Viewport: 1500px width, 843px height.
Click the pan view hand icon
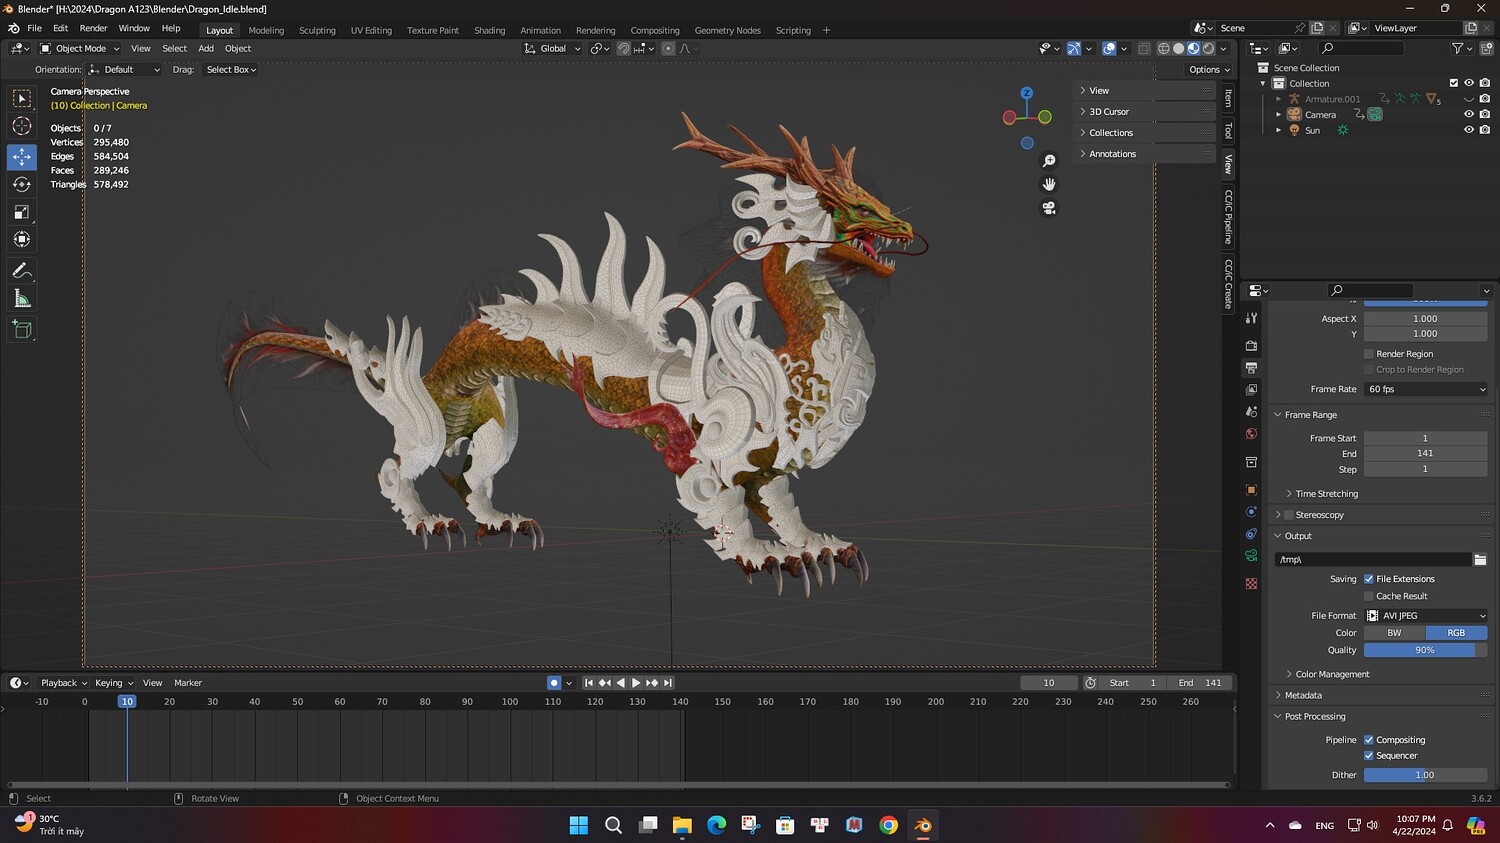[x=1049, y=184]
